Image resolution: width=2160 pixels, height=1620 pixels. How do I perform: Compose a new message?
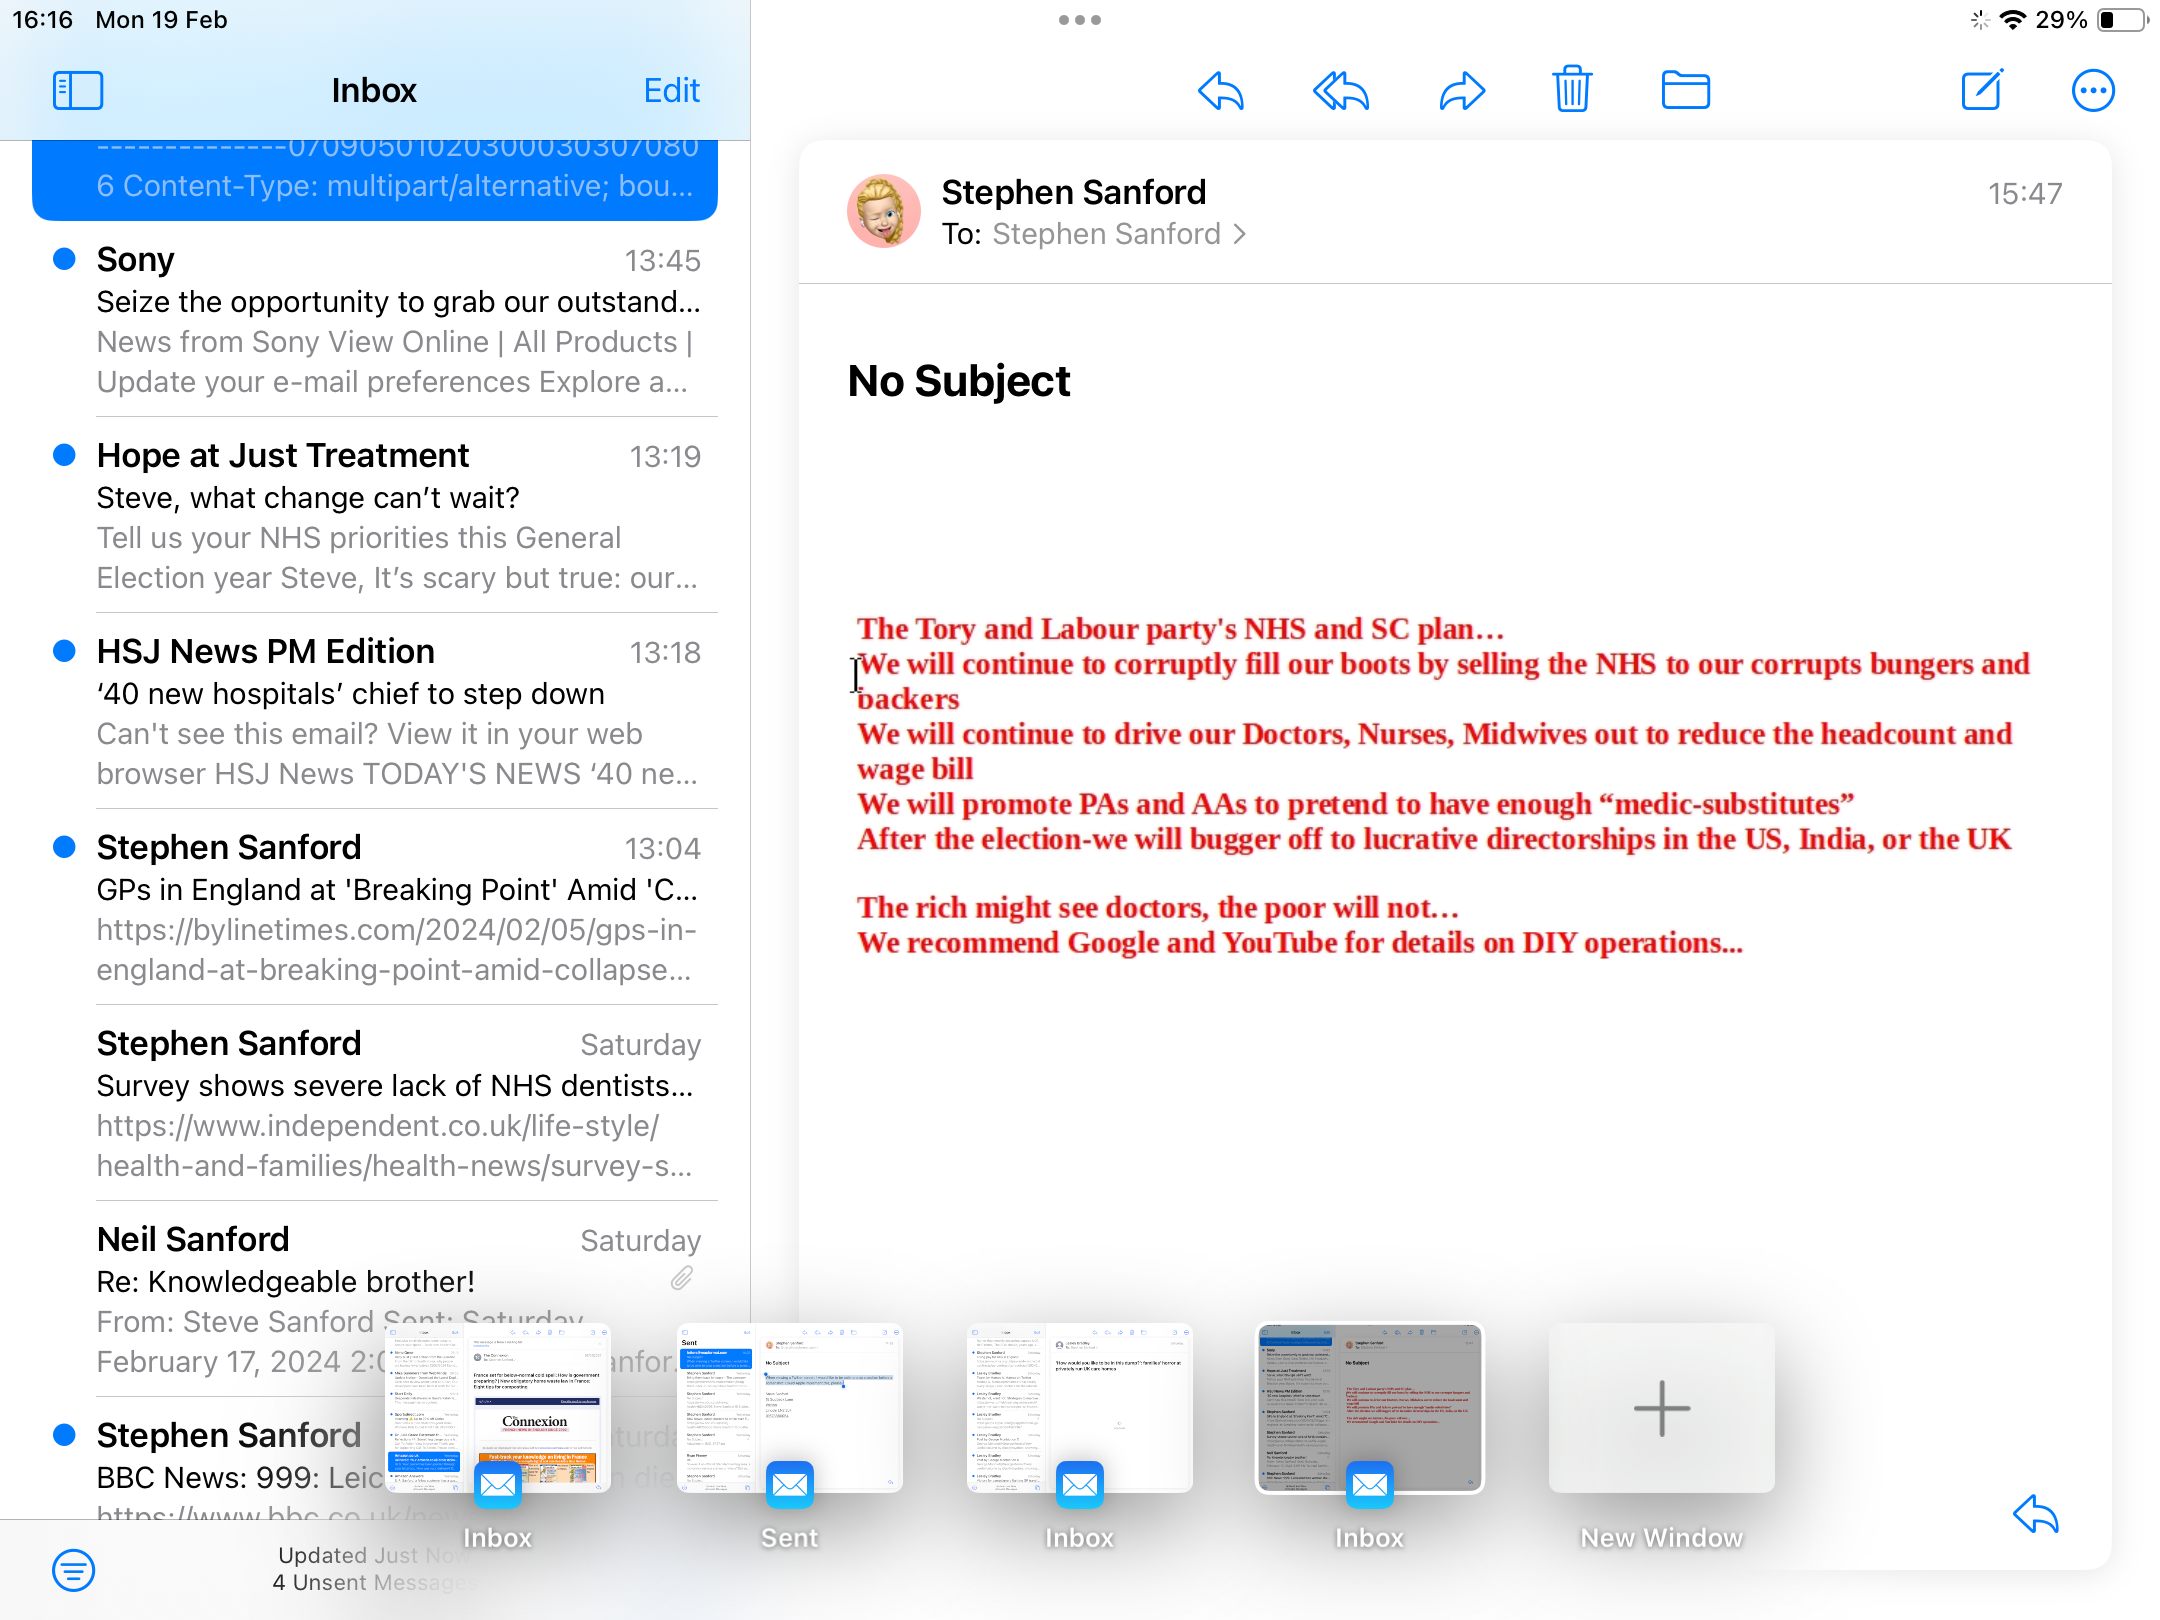click(1982, 90)
